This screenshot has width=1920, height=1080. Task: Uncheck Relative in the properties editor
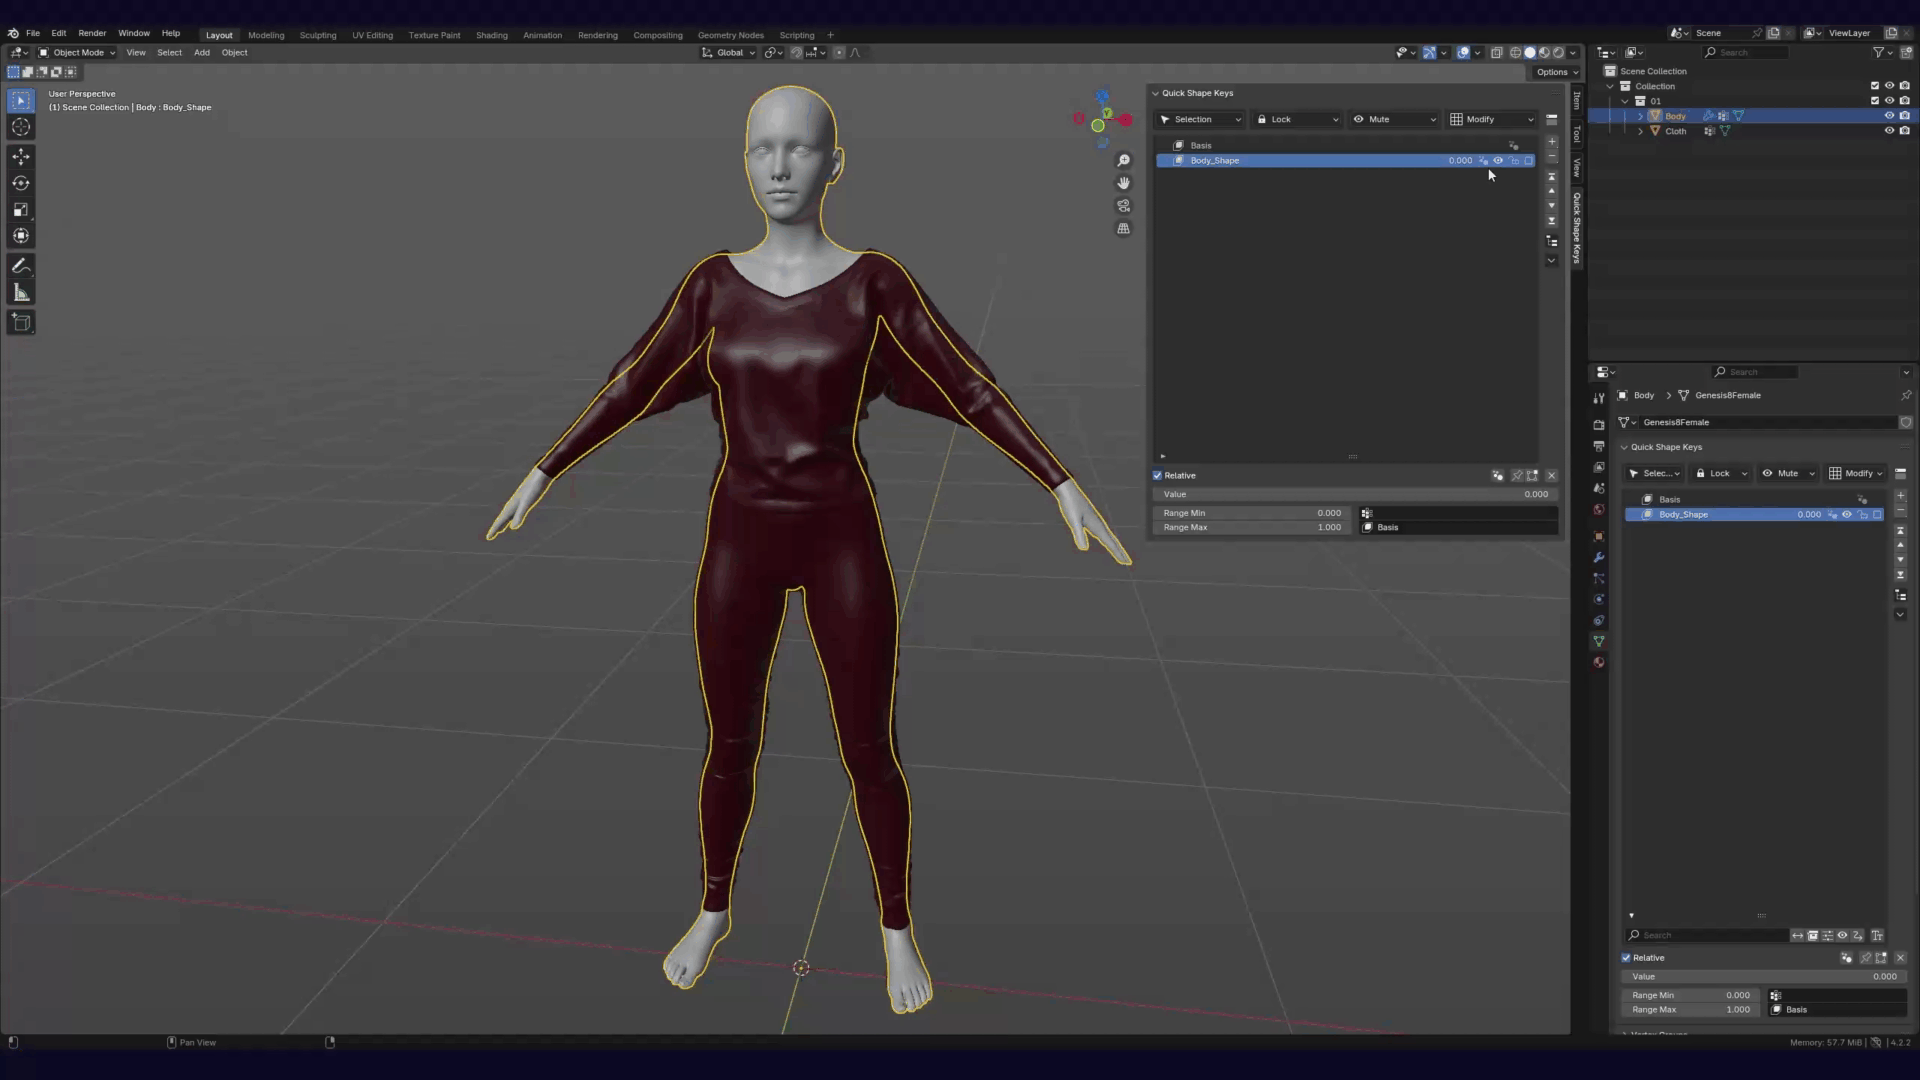point(1627,958)
